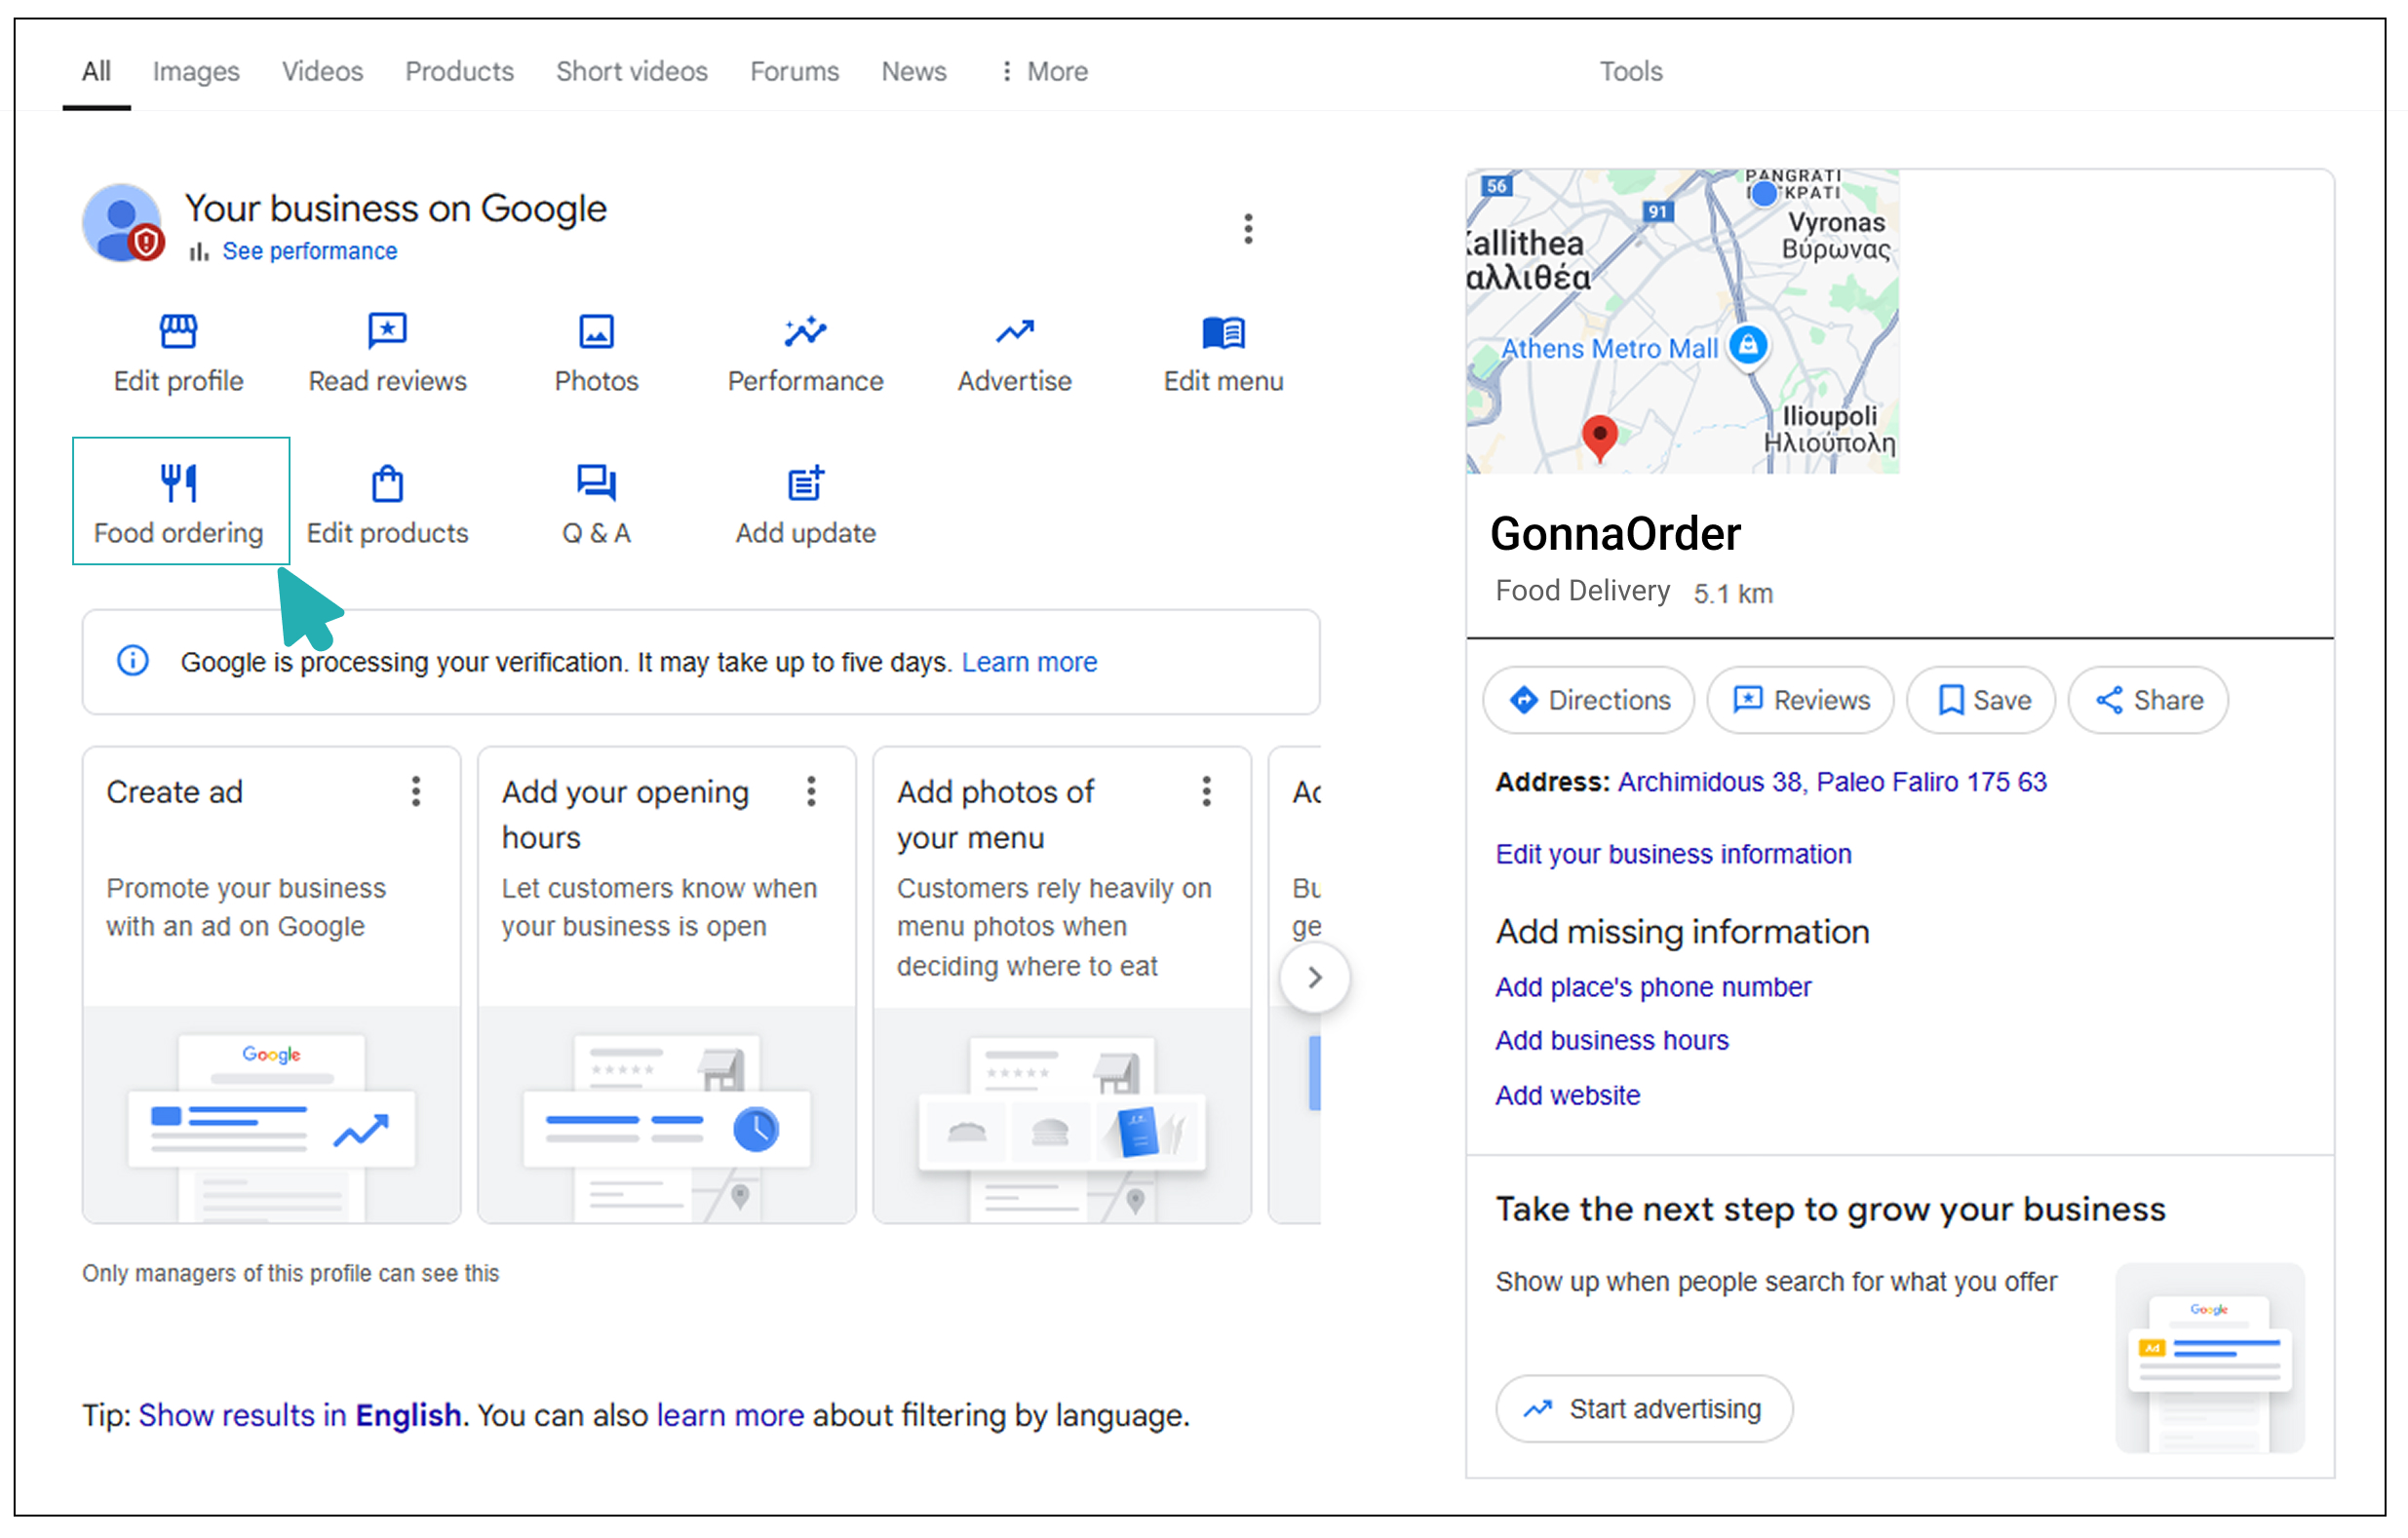
Task: Open the Advertise trending arrow icon
Action: point(1014,331)
